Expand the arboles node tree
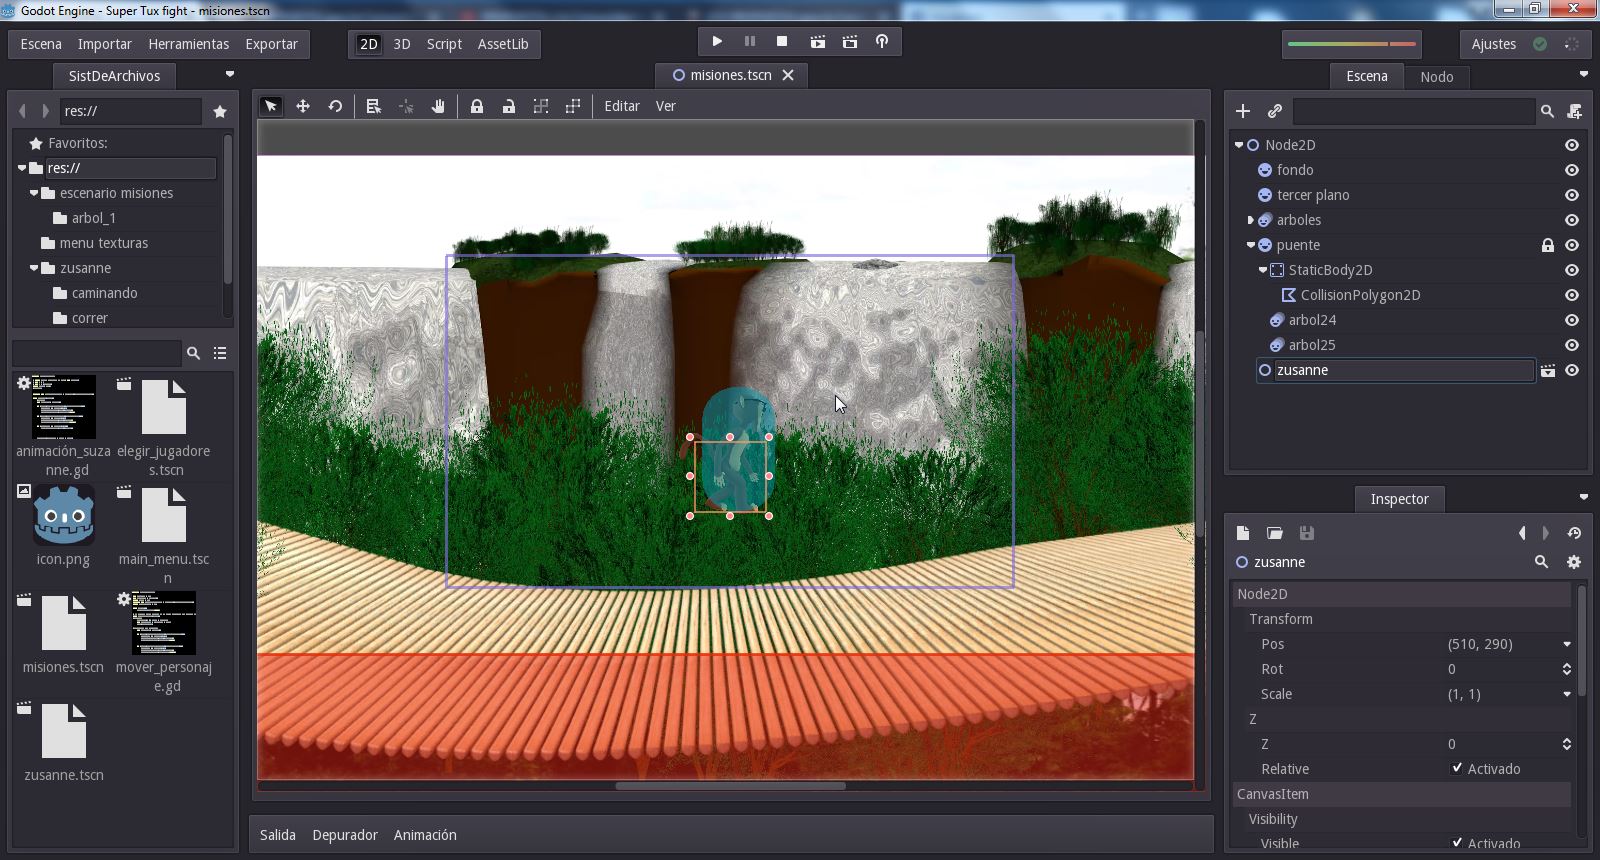Viewport: 1600px width, 860px height. 1250,220
